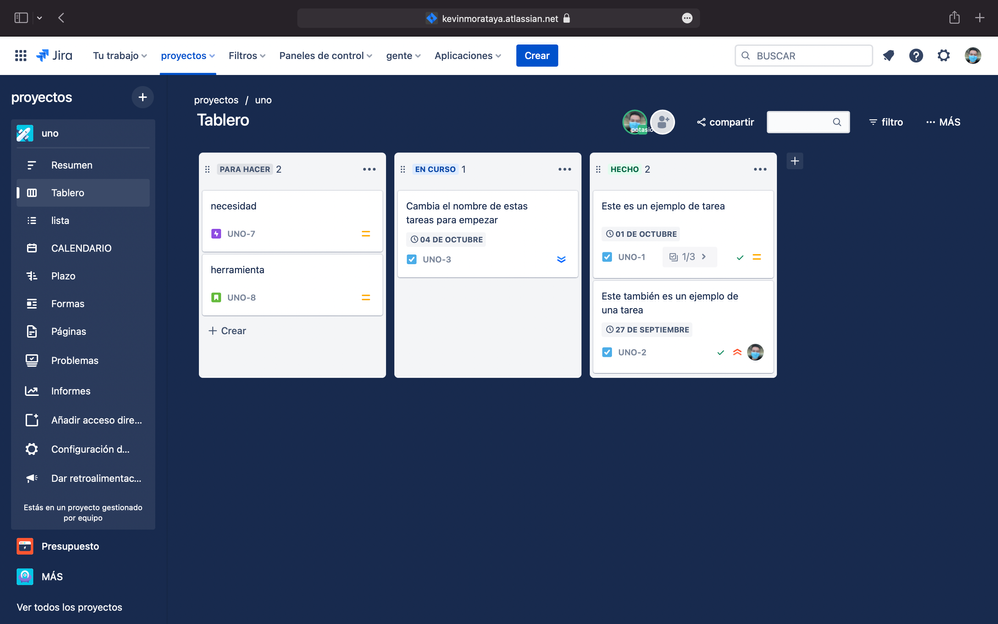This screenshot has height=624, width=998.
Task: Click the proyectos breadcrumb link
Action: point(216,100)
